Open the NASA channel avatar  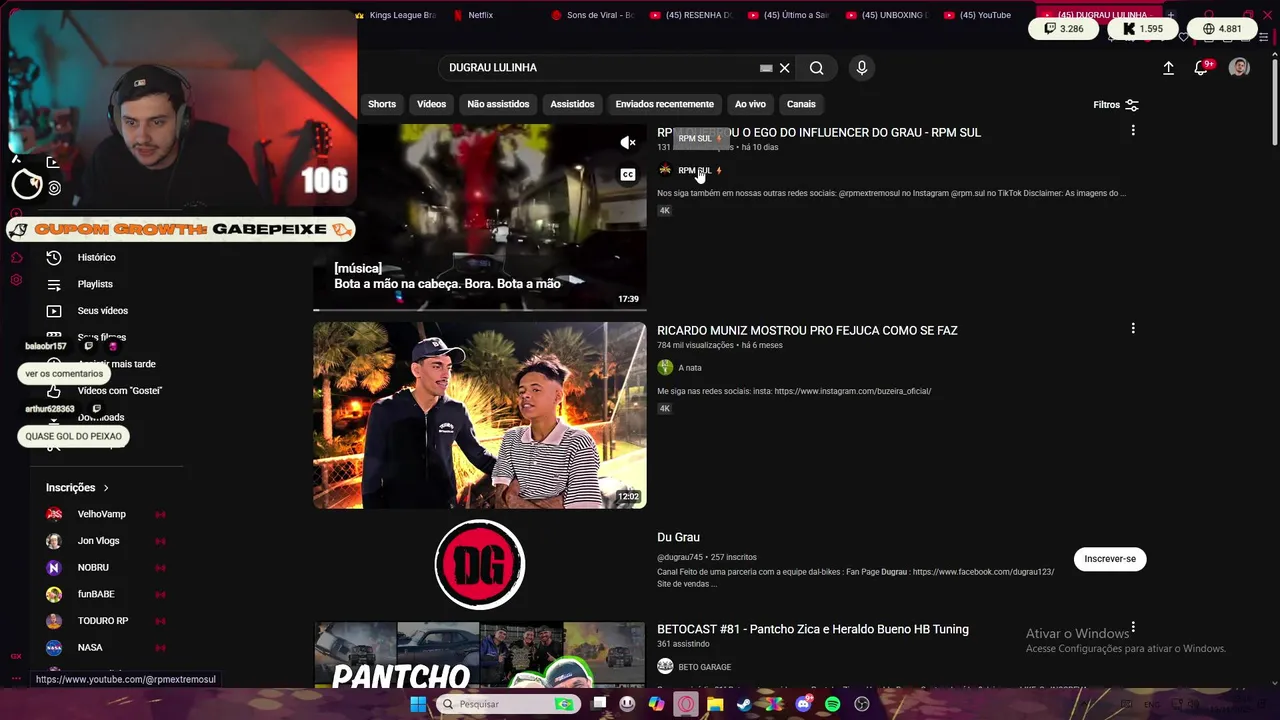[54, 648]
